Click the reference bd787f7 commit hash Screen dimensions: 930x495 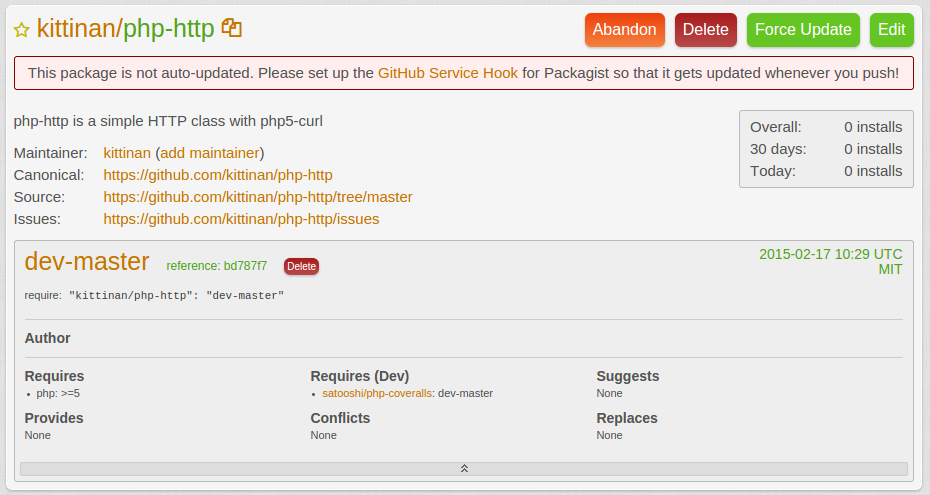point(216,266)
